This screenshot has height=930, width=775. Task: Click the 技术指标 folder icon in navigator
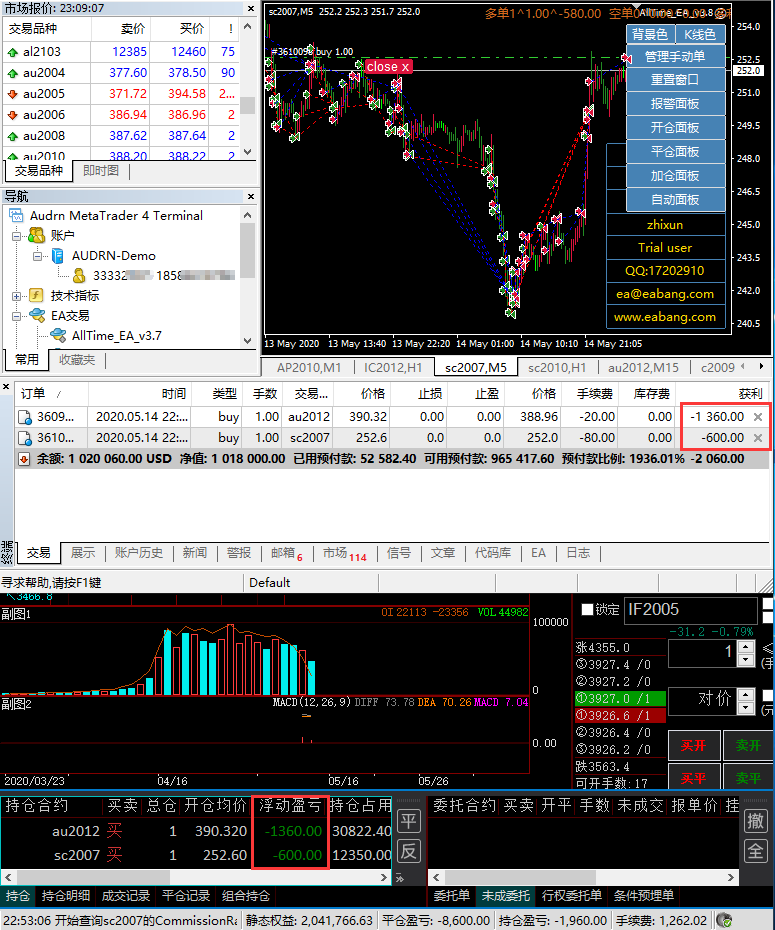click(36, 296)
